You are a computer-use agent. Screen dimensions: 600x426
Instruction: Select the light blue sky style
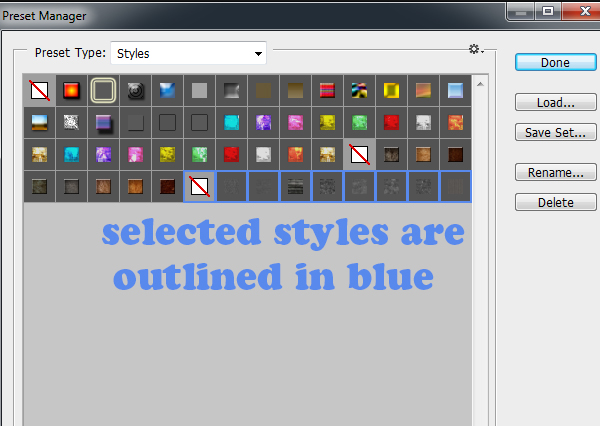pos(456,91)
